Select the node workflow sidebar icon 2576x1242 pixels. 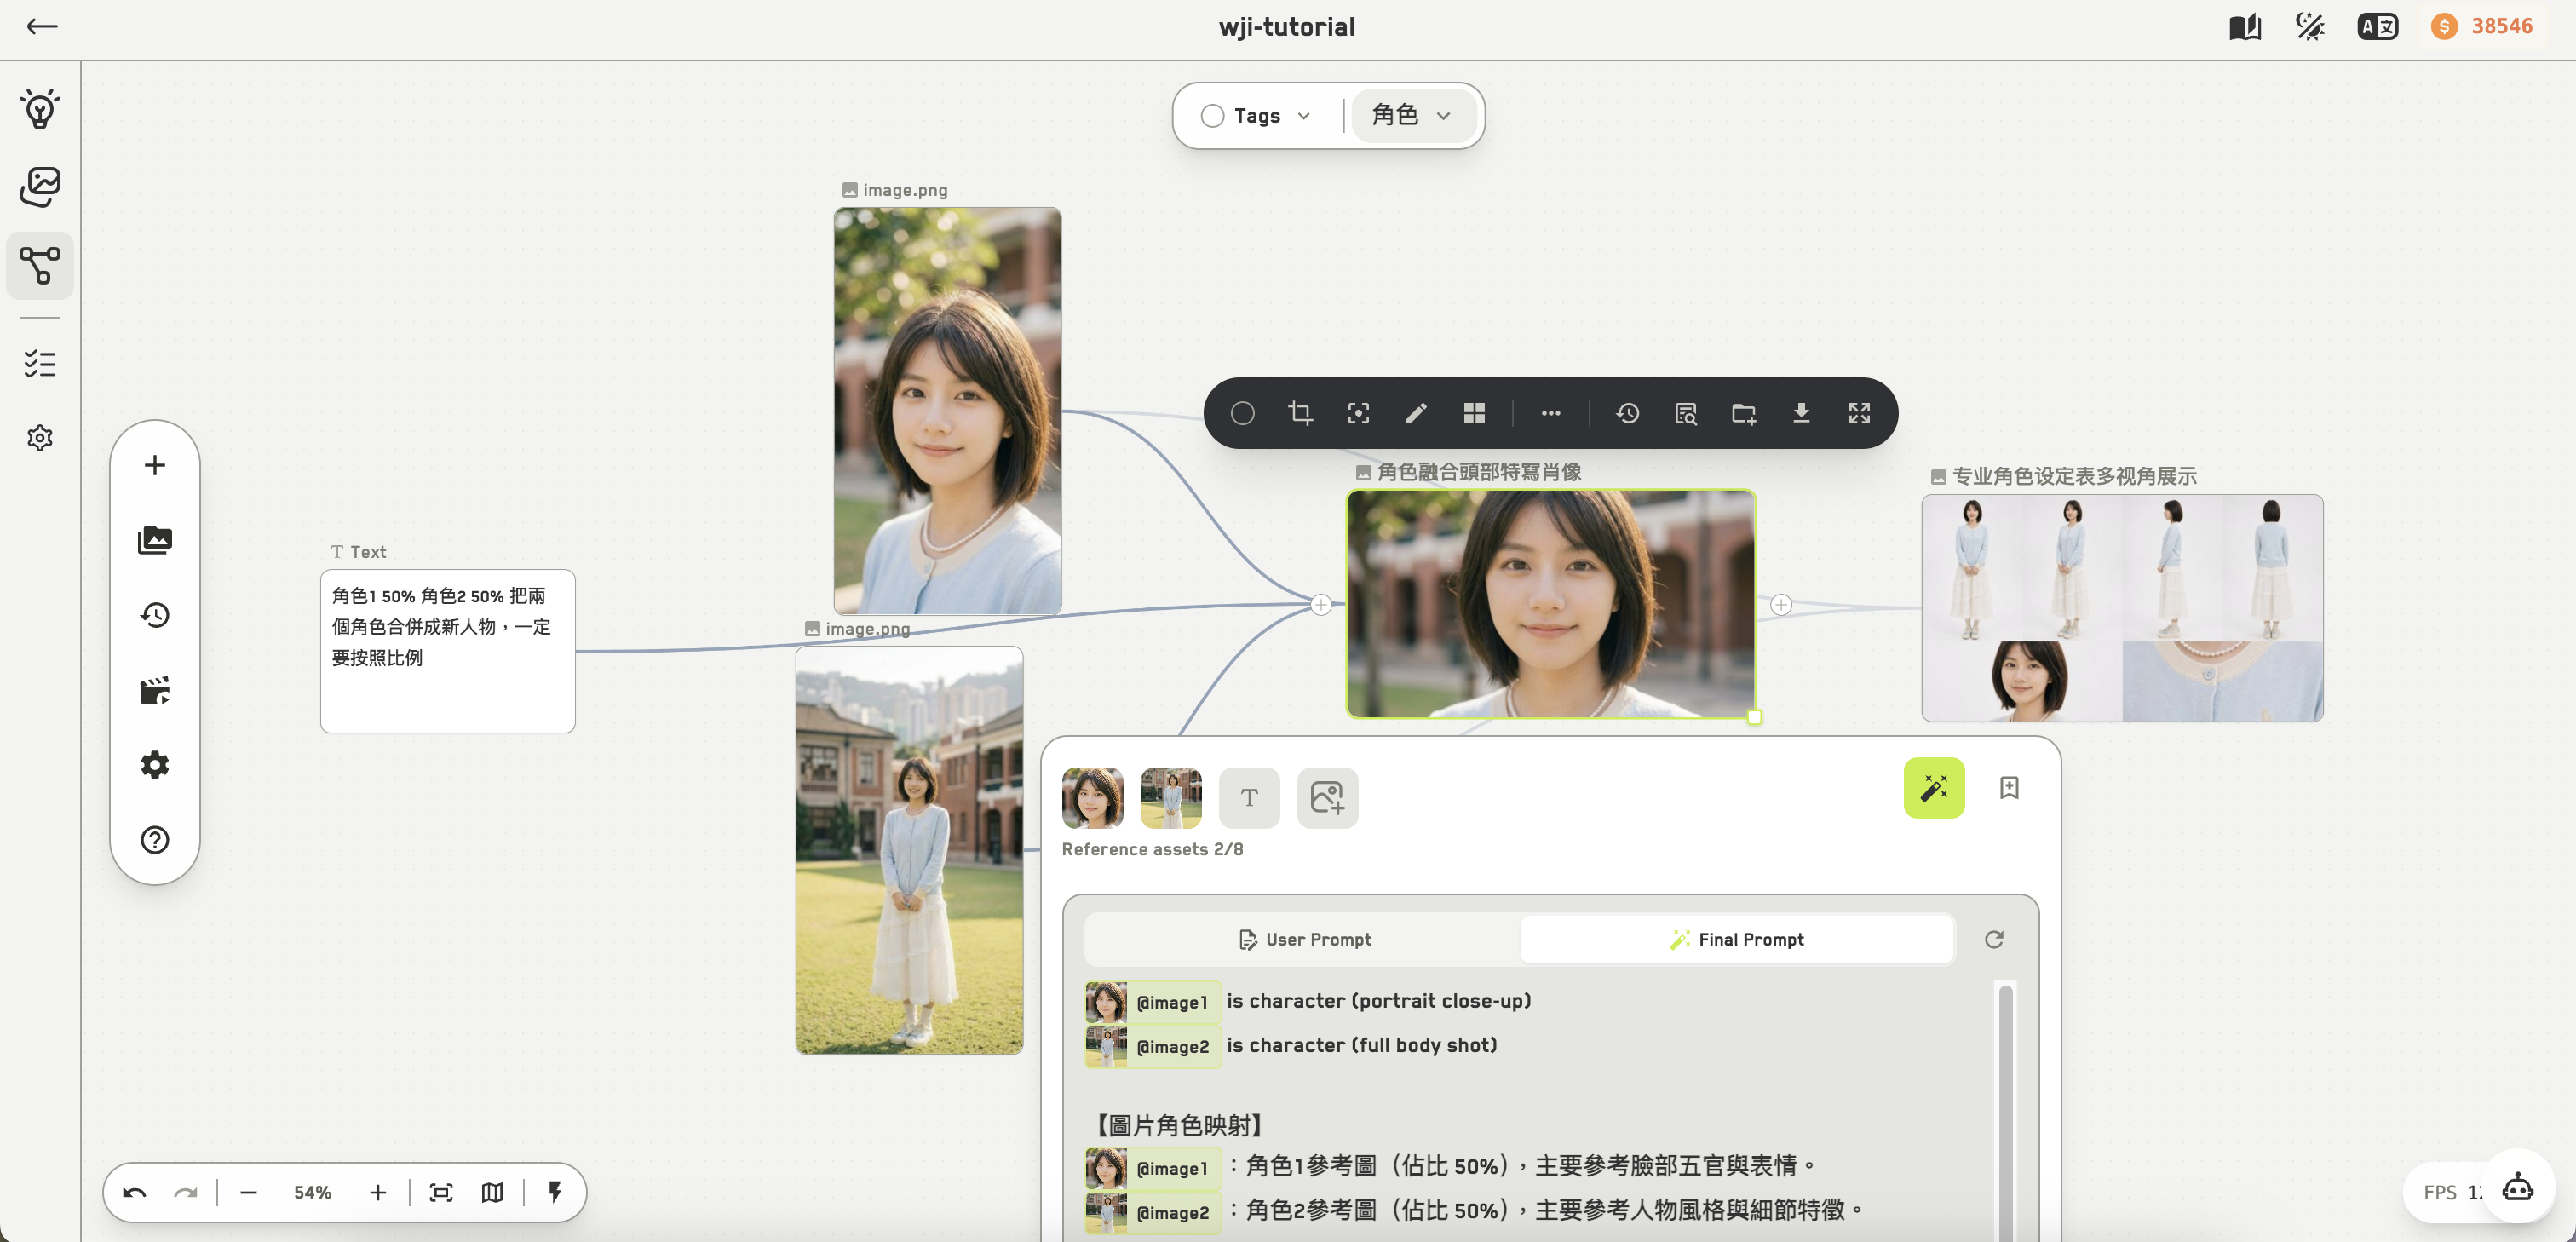point(40,266)
